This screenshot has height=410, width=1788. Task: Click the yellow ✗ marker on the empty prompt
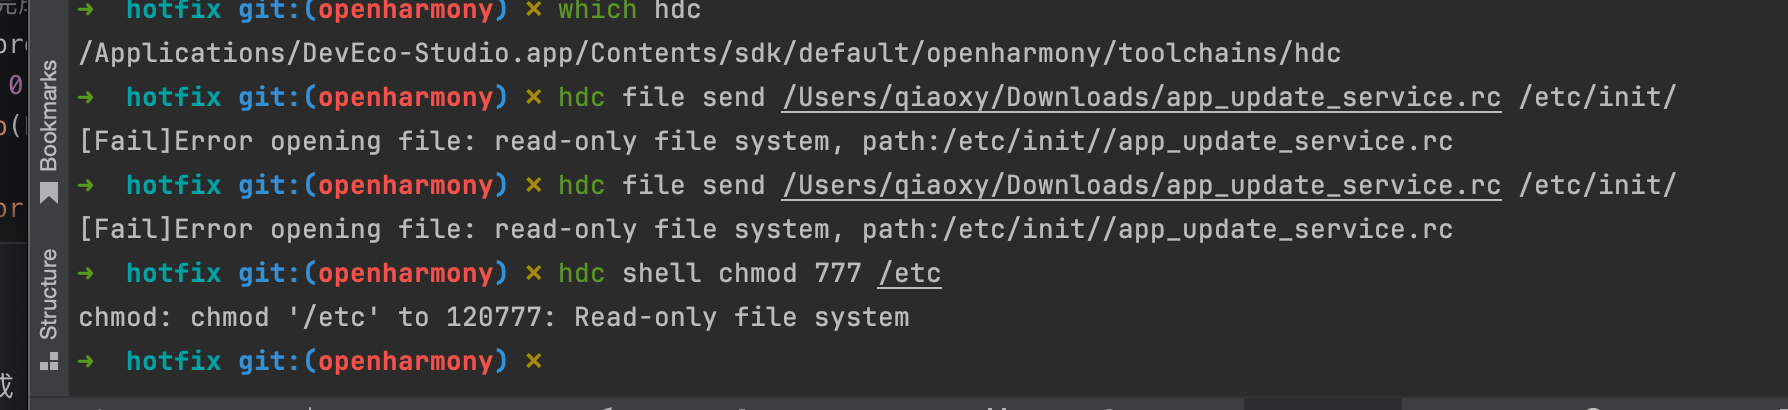click(x=534, y=361)
